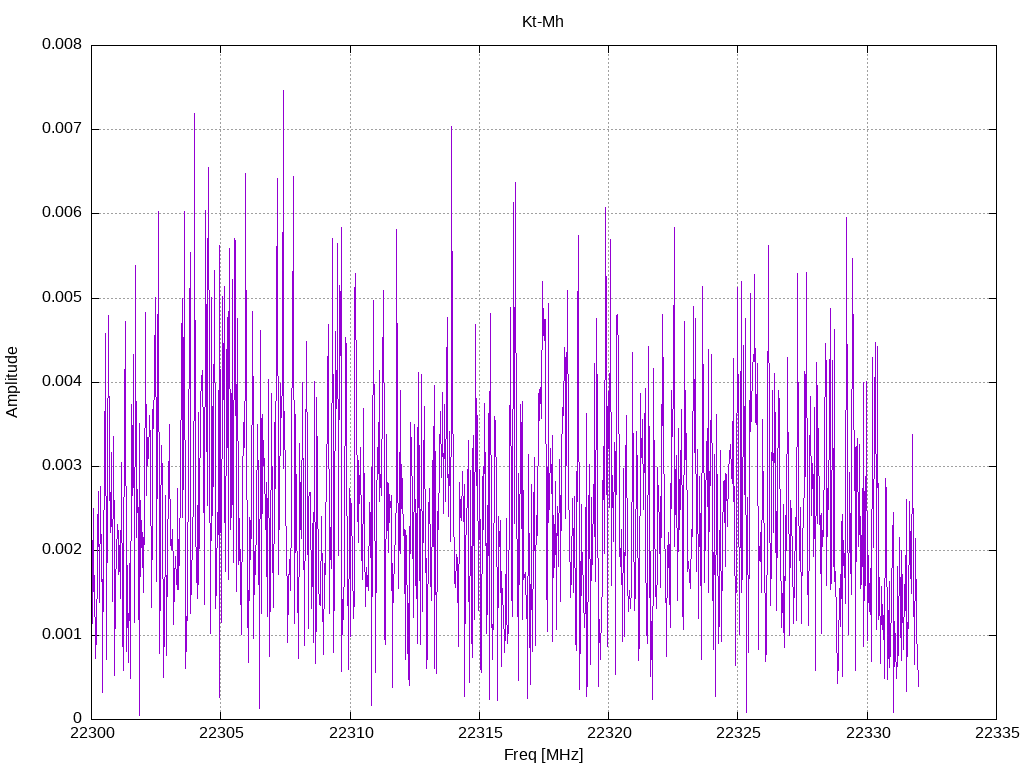The width and height of the screenshot is (1024, 768).
Task: Click the tallest spectrum peak near 22307 MHz
Action: (x=283, y=91)
